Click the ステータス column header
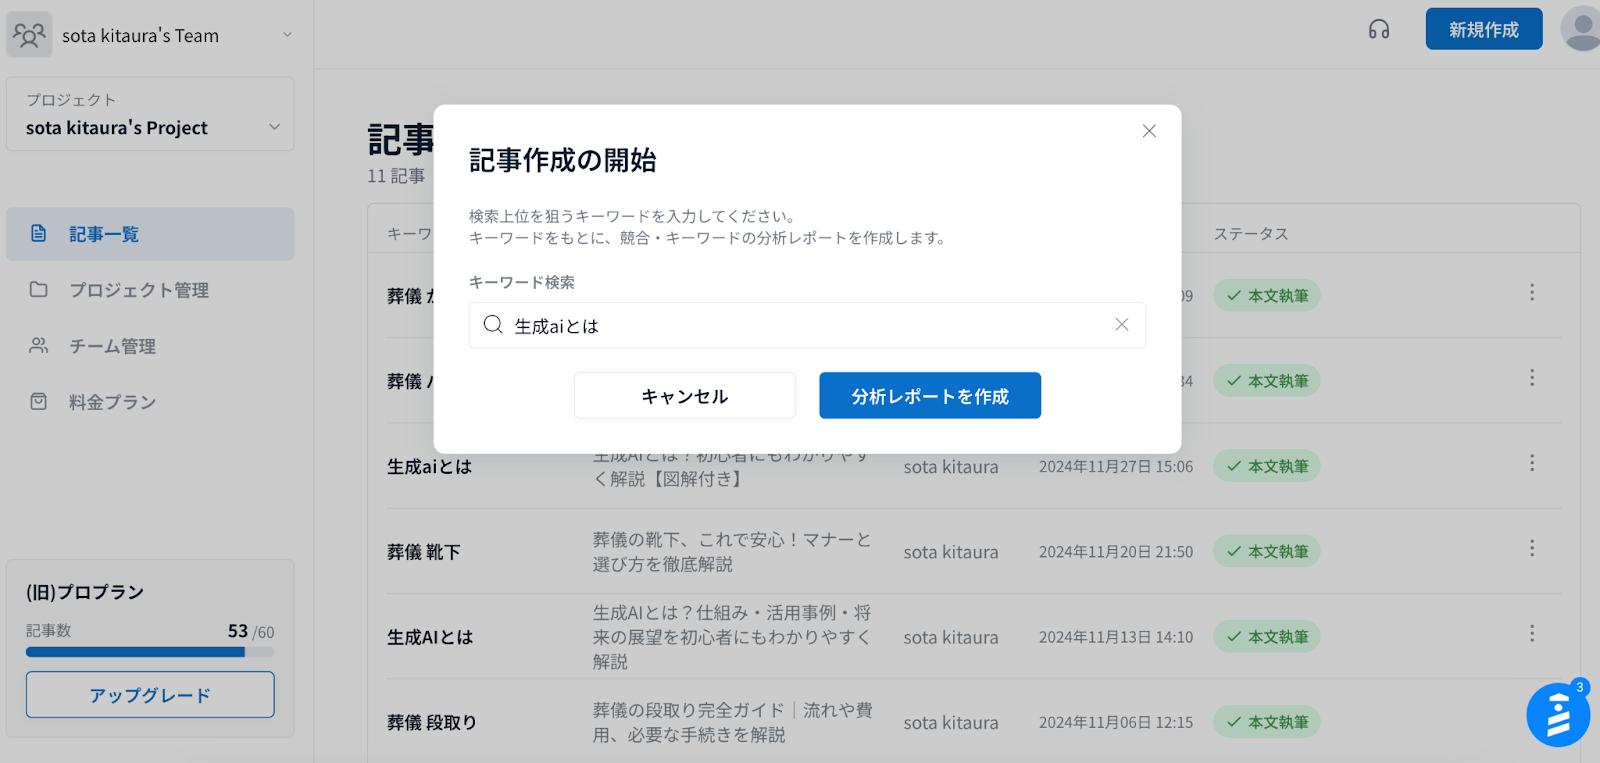 pos(1251,234)
